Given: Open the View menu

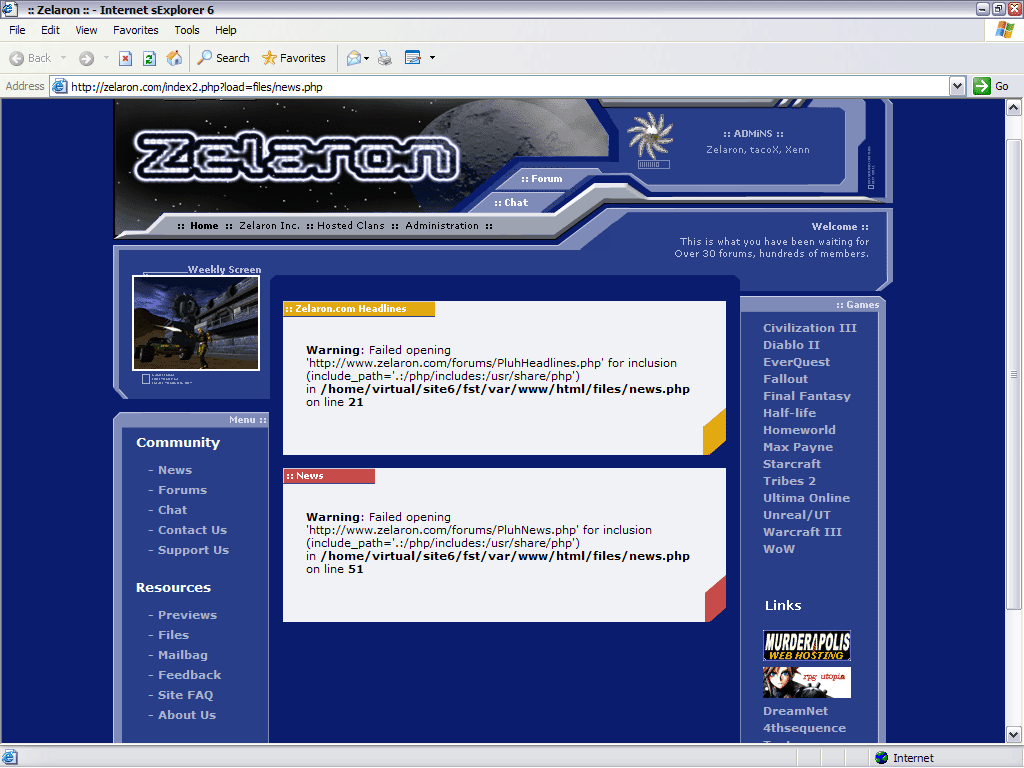Looking at the screenshot, I should coord(86,30).
